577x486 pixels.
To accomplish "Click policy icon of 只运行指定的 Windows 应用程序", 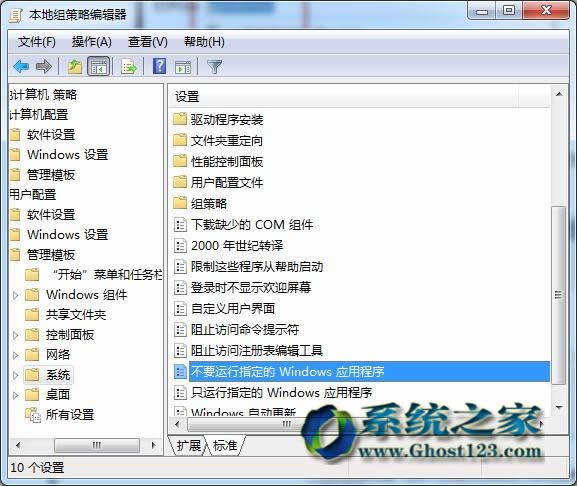I will (180, 393).
